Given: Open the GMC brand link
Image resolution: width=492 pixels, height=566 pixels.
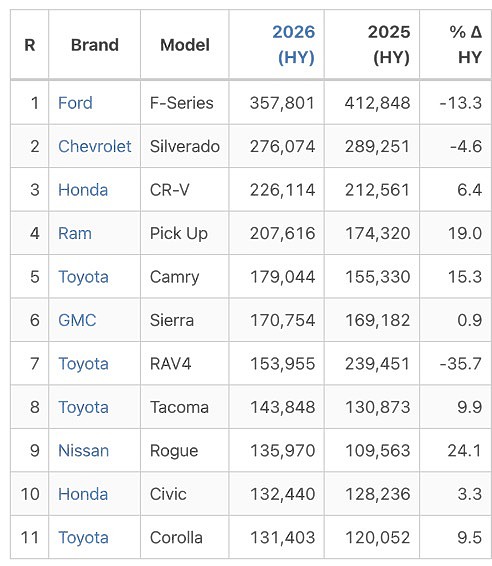Looking at the screenshot, I should [77, 320].
